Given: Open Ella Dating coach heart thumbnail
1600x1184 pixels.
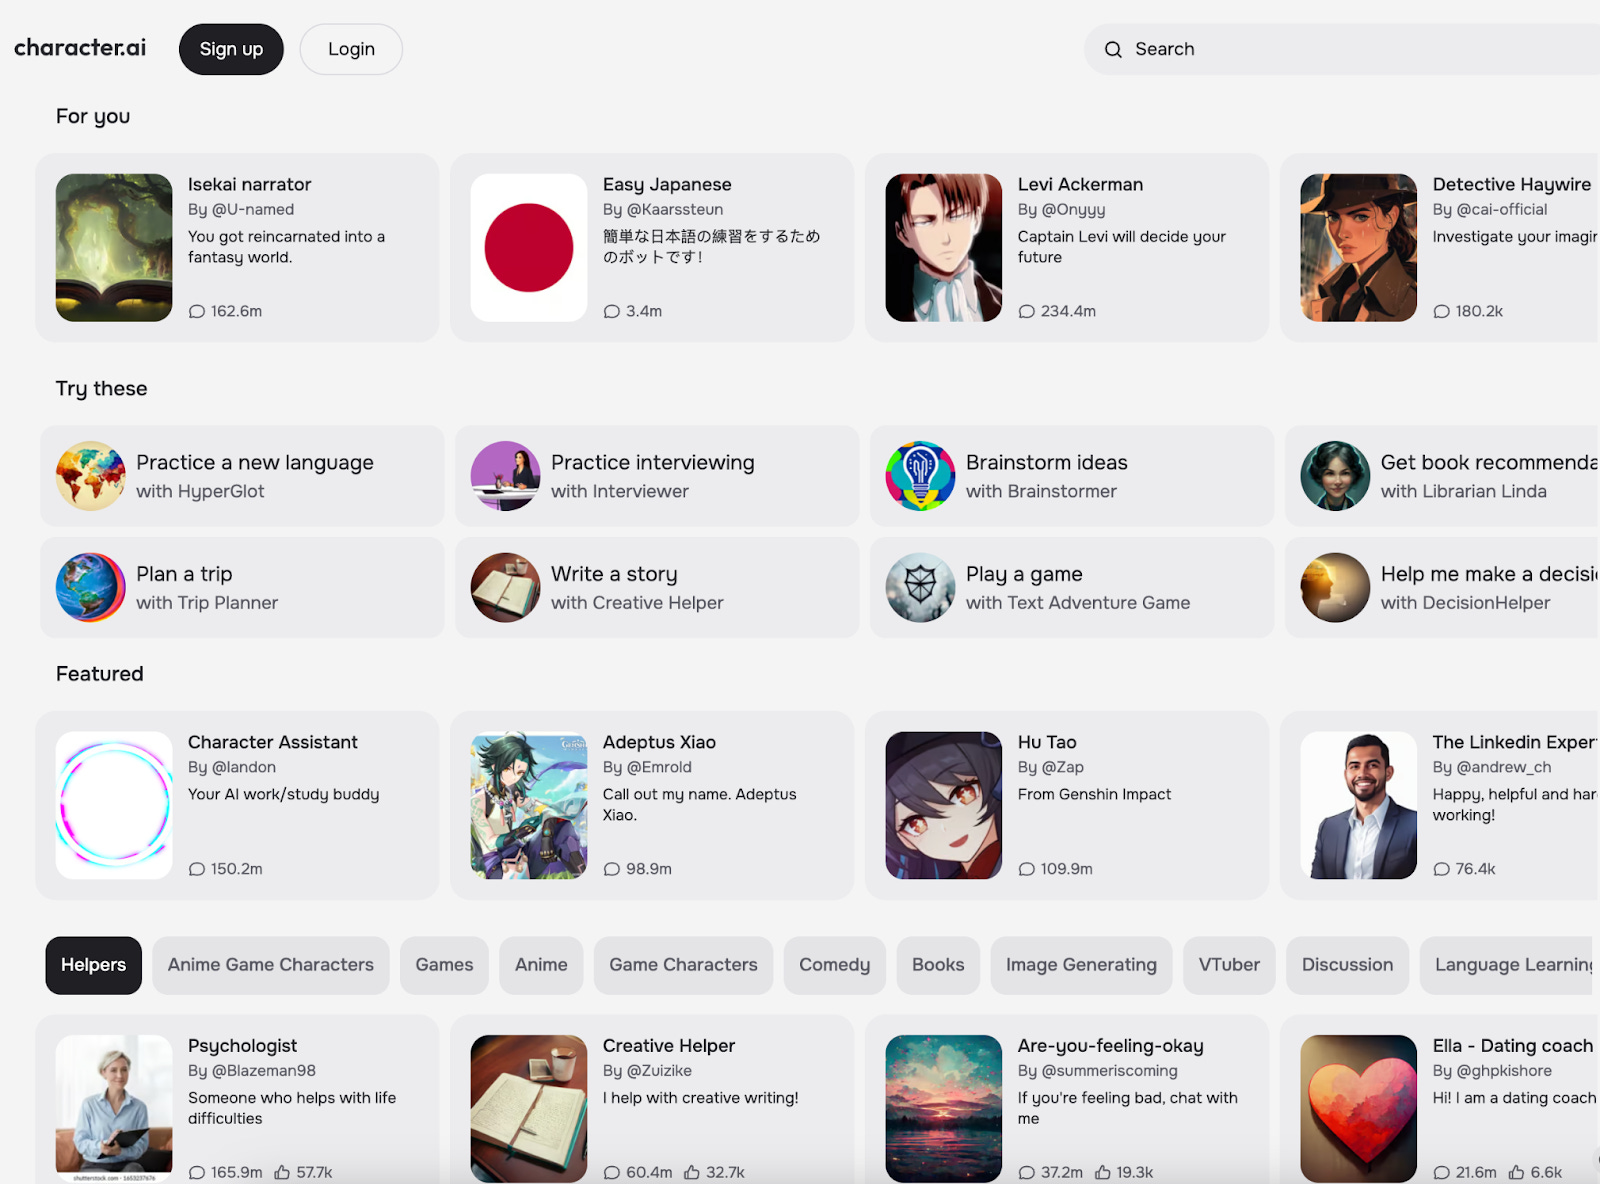Looking at the screenshot, I should tap(1359, 1109).
